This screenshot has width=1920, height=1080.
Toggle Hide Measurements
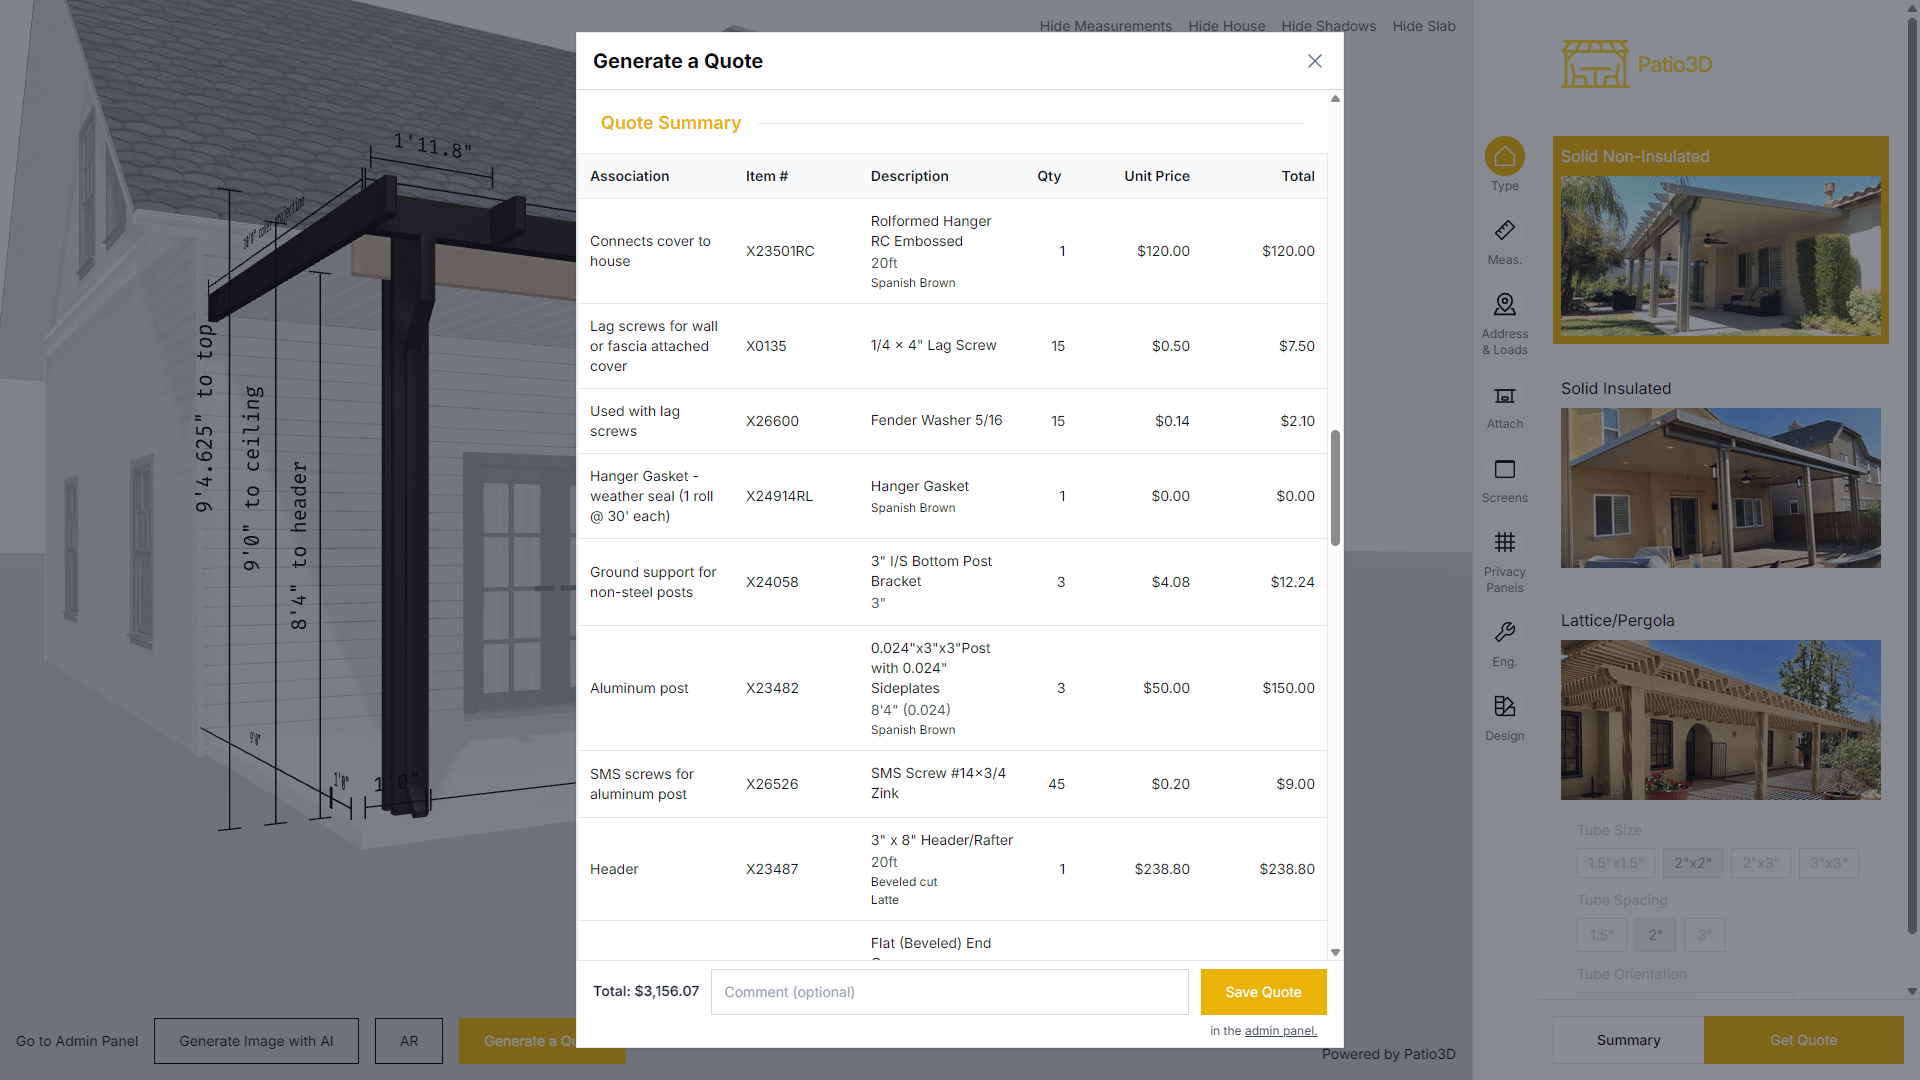[x=1105, y=26]
